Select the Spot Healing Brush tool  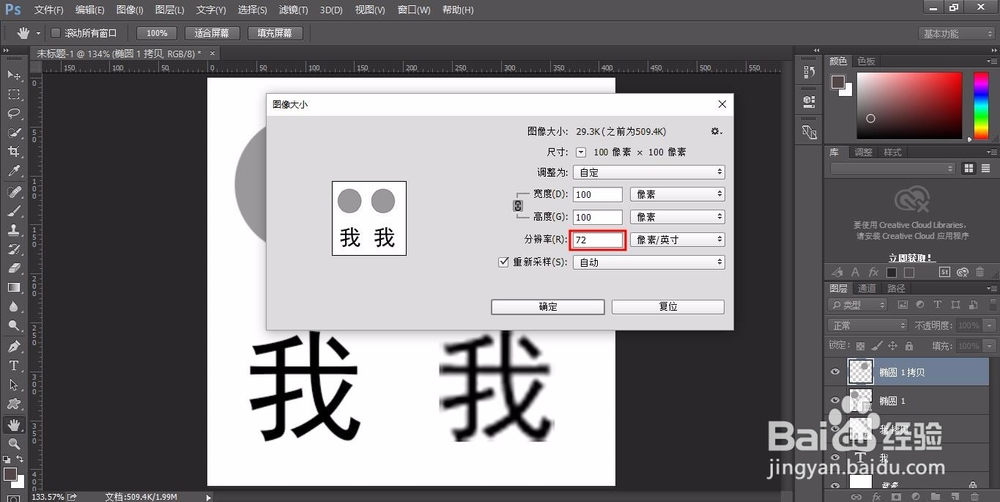pyautogui.click(x=13, y=191)
